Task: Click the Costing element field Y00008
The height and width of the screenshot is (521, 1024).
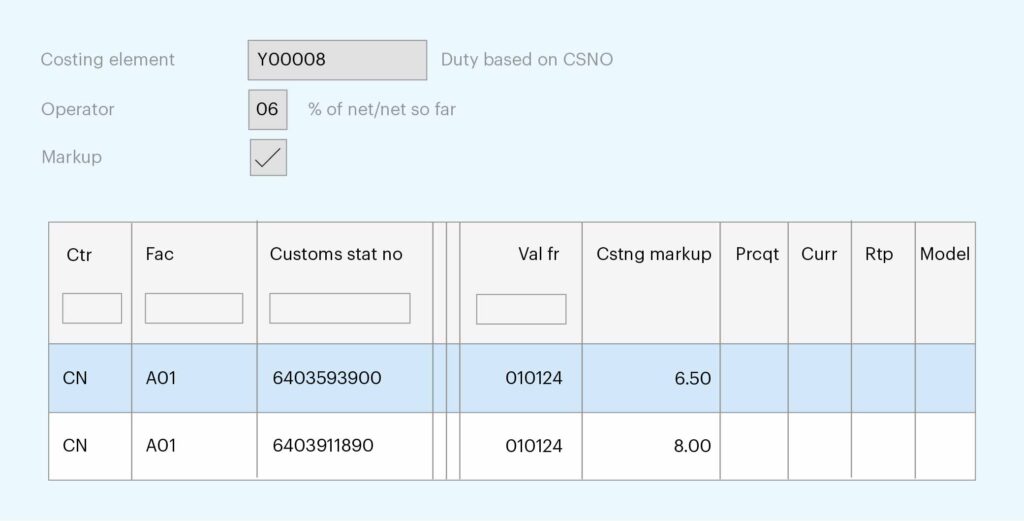Action: [337, 60]
